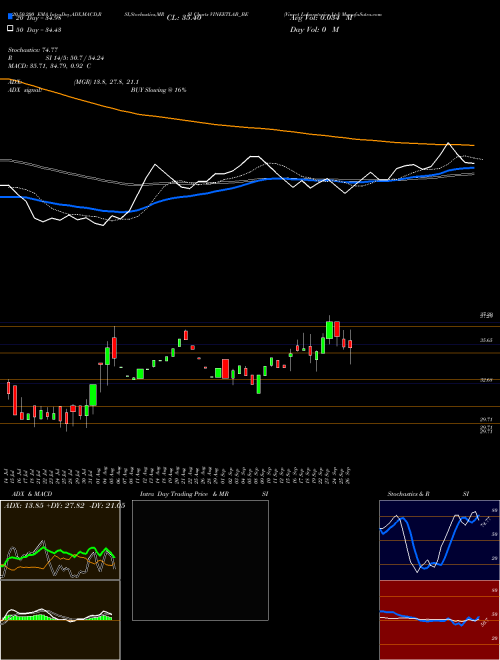
Task: Click the 'CL: 35.40' closing price label
Action: coord(184,18)
